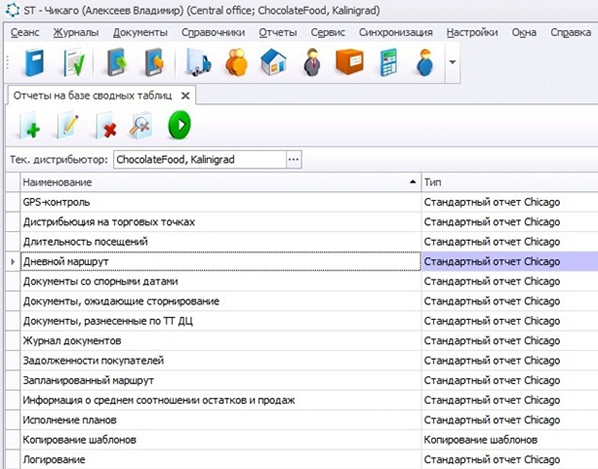
Task: Expand the main toolbar overflow arrow
Action: click(452, 62)
